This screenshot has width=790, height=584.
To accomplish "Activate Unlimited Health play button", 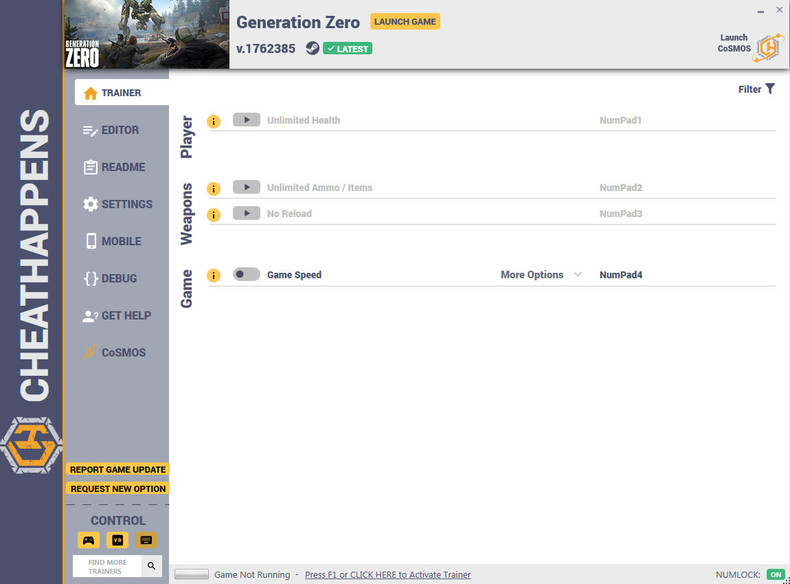I will [x=246, y=119].
